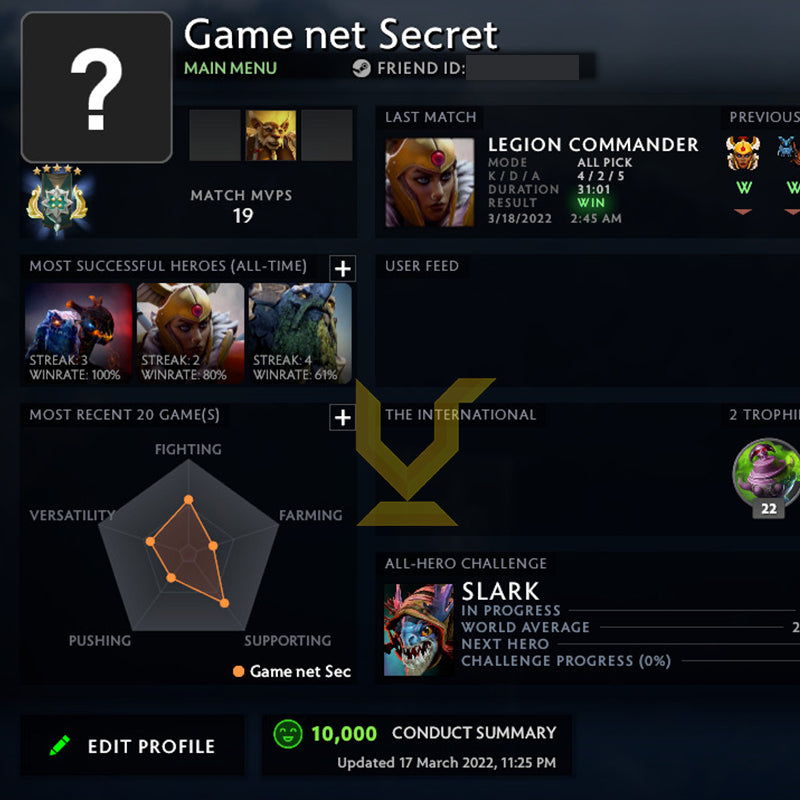Open the EDIT PROFILE button
This screenshot has width=800, height=800.
point(132,745)
